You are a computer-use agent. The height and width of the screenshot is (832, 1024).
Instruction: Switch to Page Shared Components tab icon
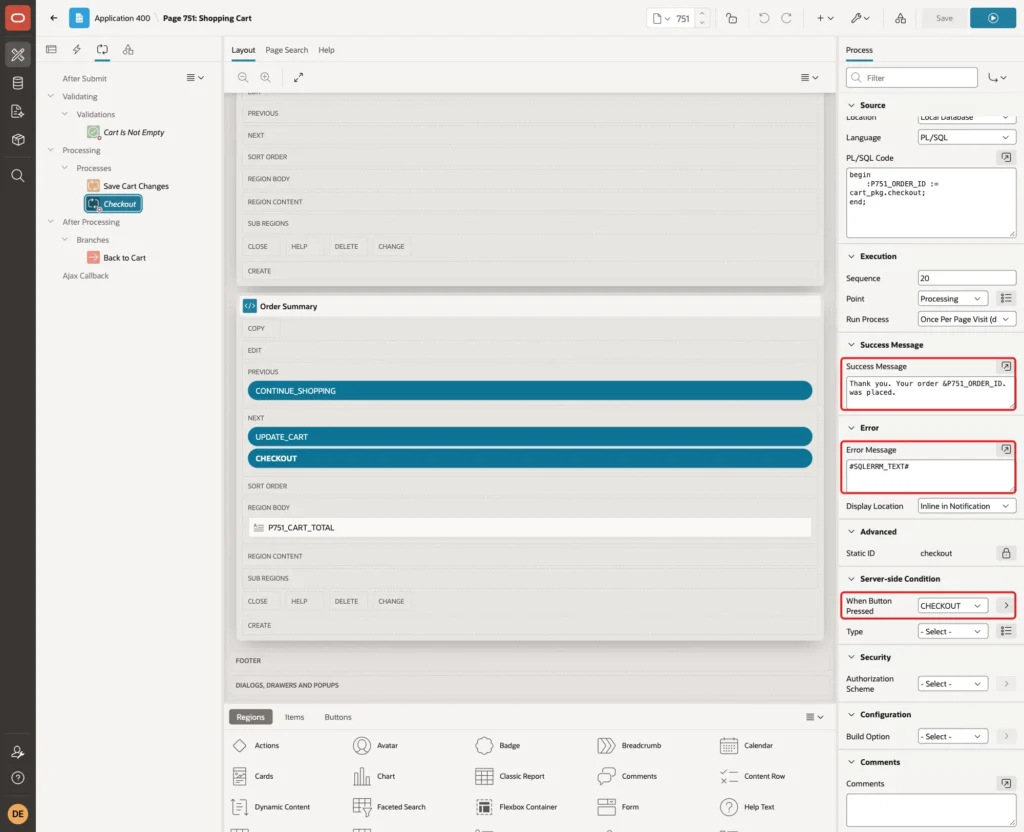(128, 50)
